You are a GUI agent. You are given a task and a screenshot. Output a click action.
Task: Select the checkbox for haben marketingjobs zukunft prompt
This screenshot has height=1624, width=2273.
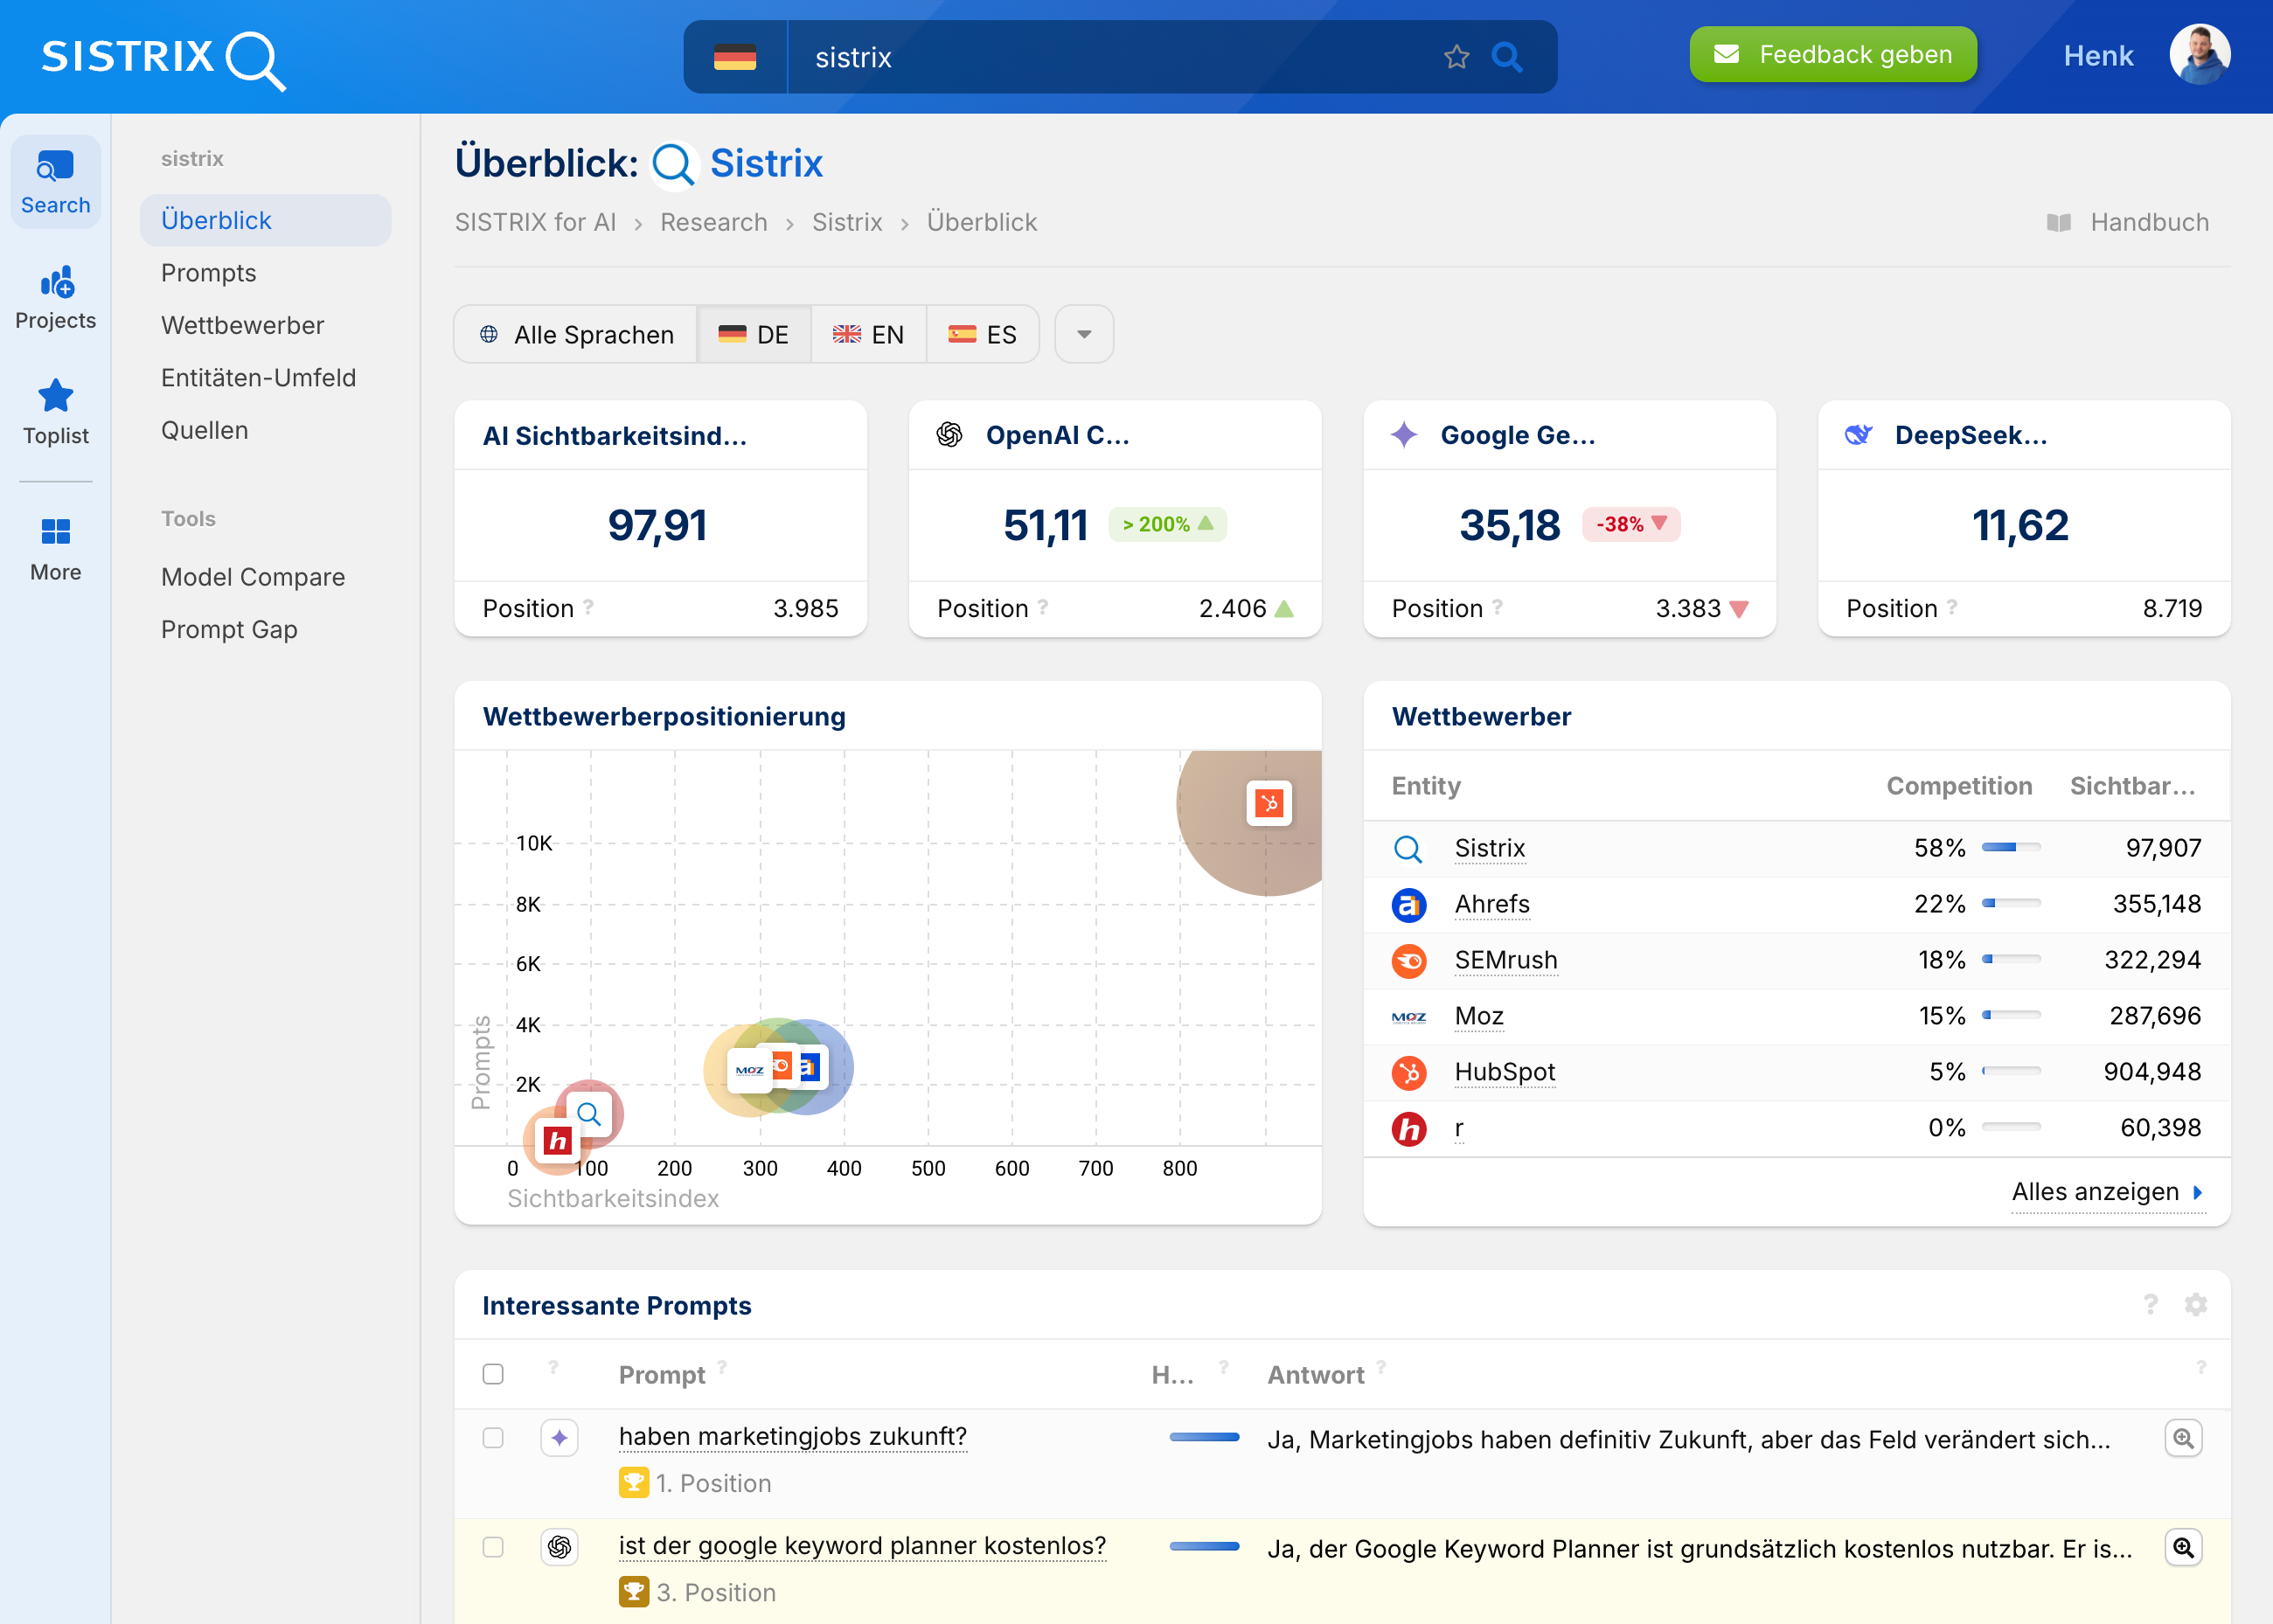493,1438
